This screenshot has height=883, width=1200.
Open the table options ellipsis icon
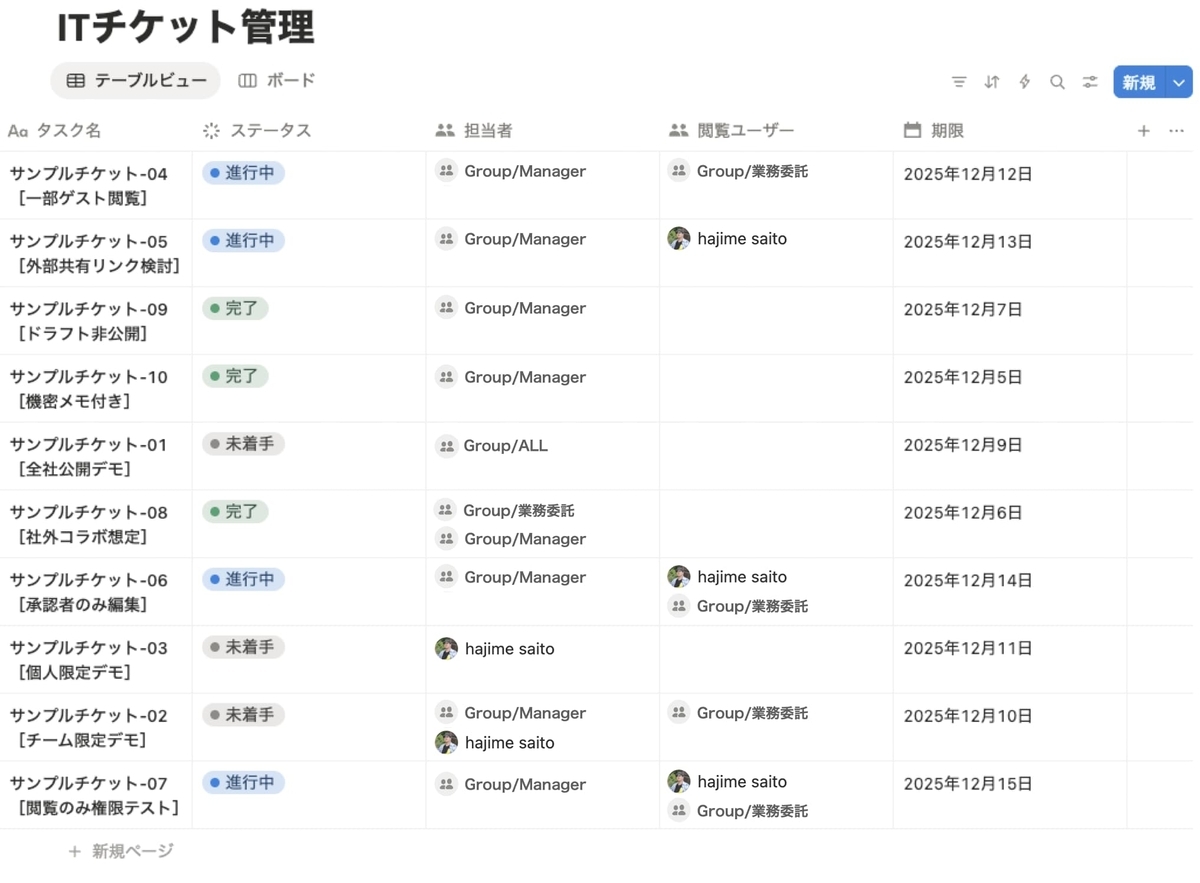tap(1176, 130)
